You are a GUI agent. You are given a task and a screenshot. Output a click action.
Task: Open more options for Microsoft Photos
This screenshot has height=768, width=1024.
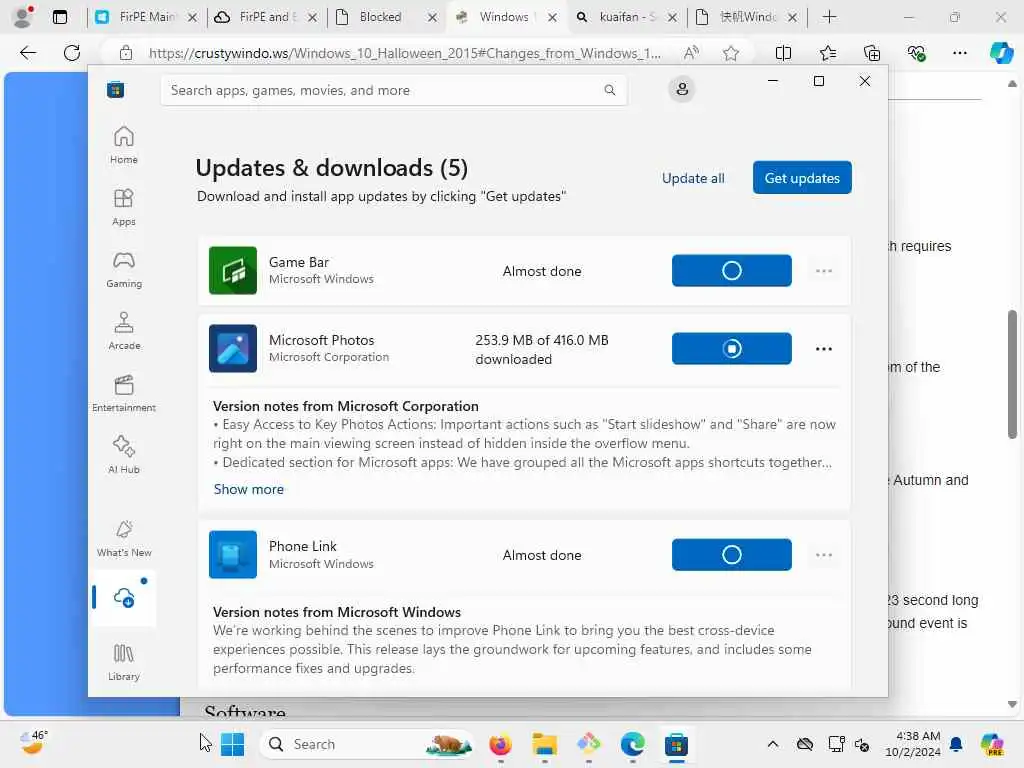click(x=824, y=349)
